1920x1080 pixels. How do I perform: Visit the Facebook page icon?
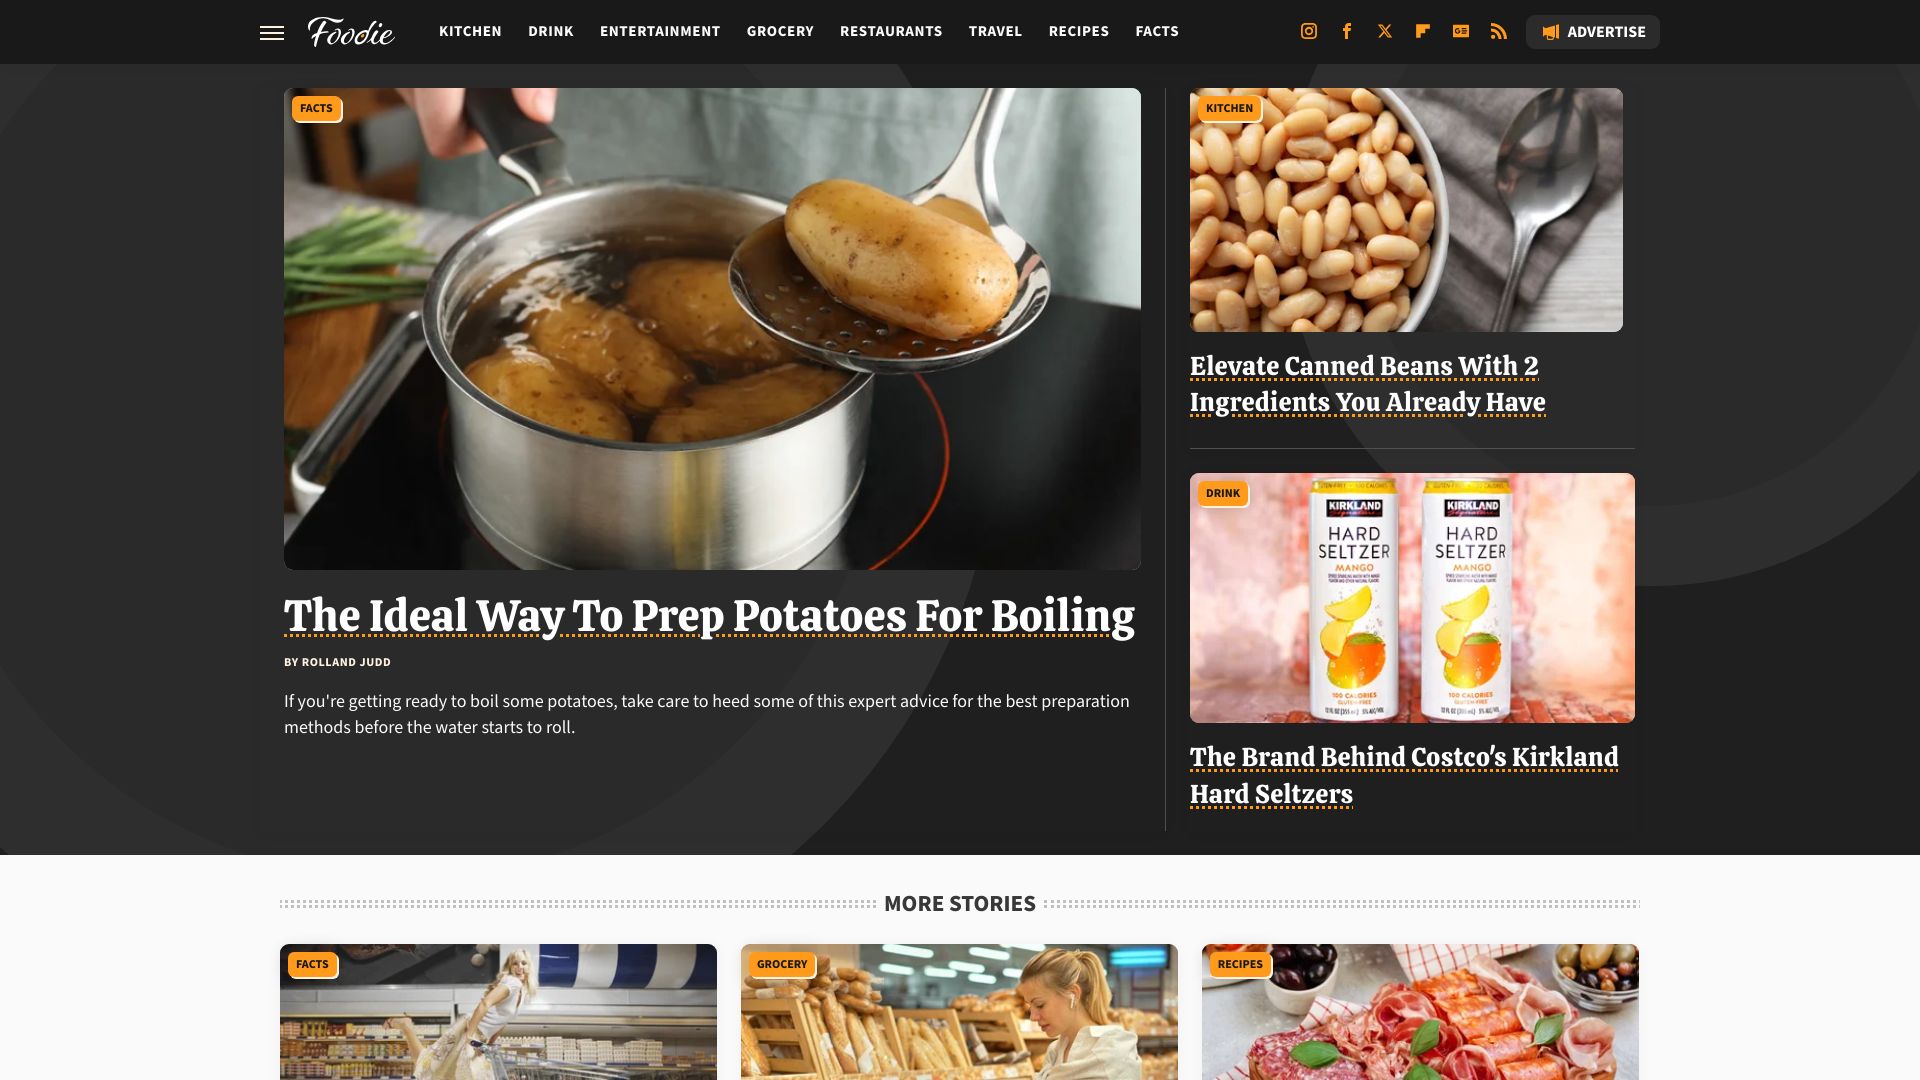coord(1347,32)
